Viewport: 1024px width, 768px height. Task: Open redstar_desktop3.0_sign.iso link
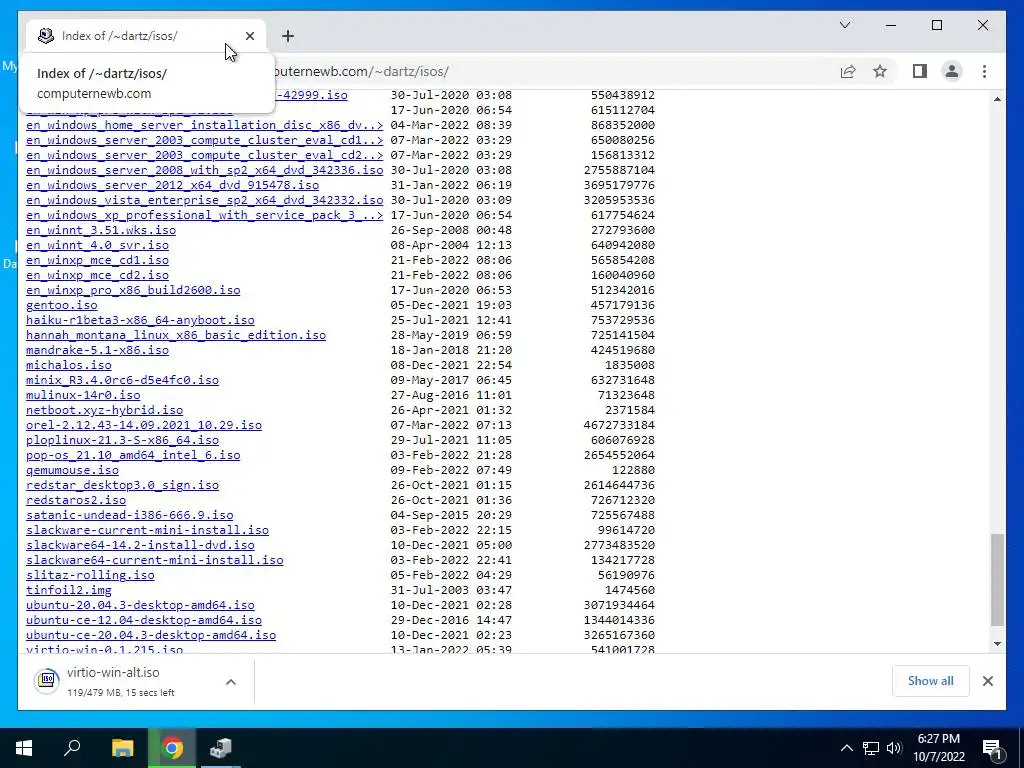[x=122, y=486]
